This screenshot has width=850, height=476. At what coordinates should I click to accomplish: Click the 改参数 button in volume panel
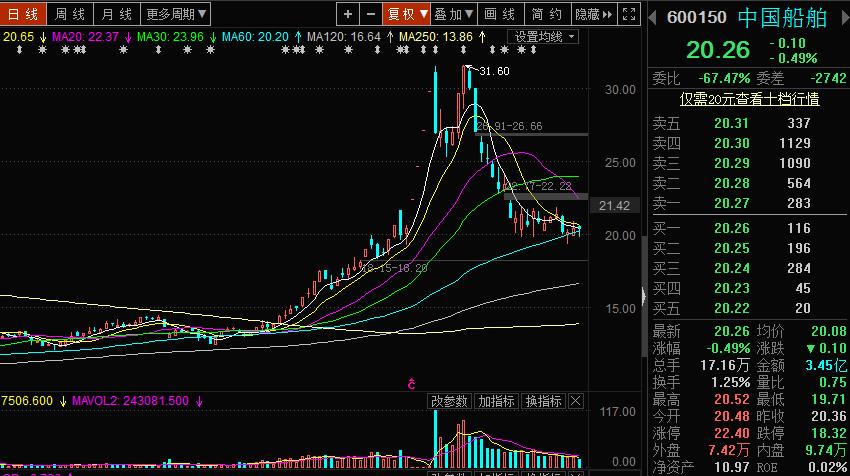[449, 401]
